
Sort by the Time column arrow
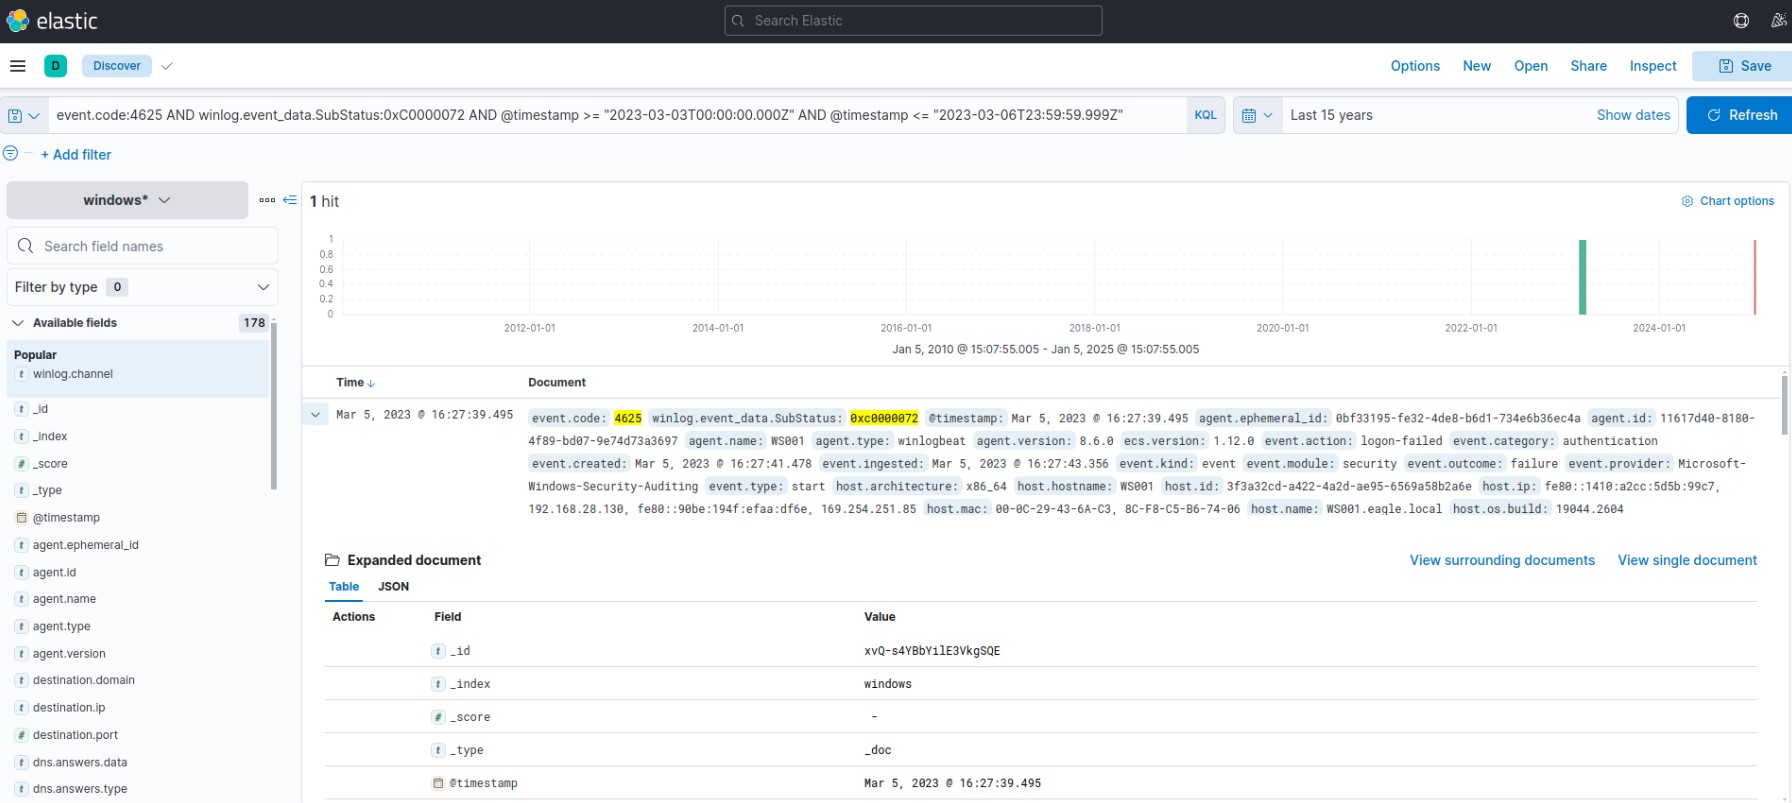click(x=371, y=383)
